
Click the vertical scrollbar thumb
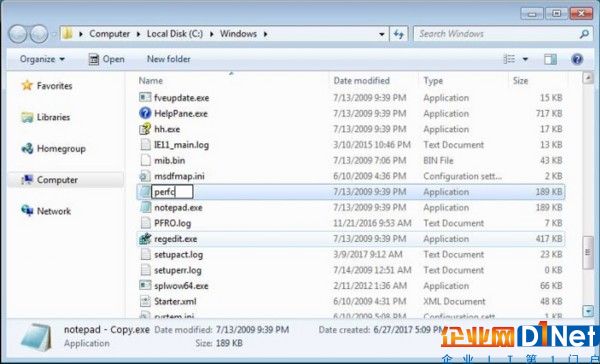587,252
